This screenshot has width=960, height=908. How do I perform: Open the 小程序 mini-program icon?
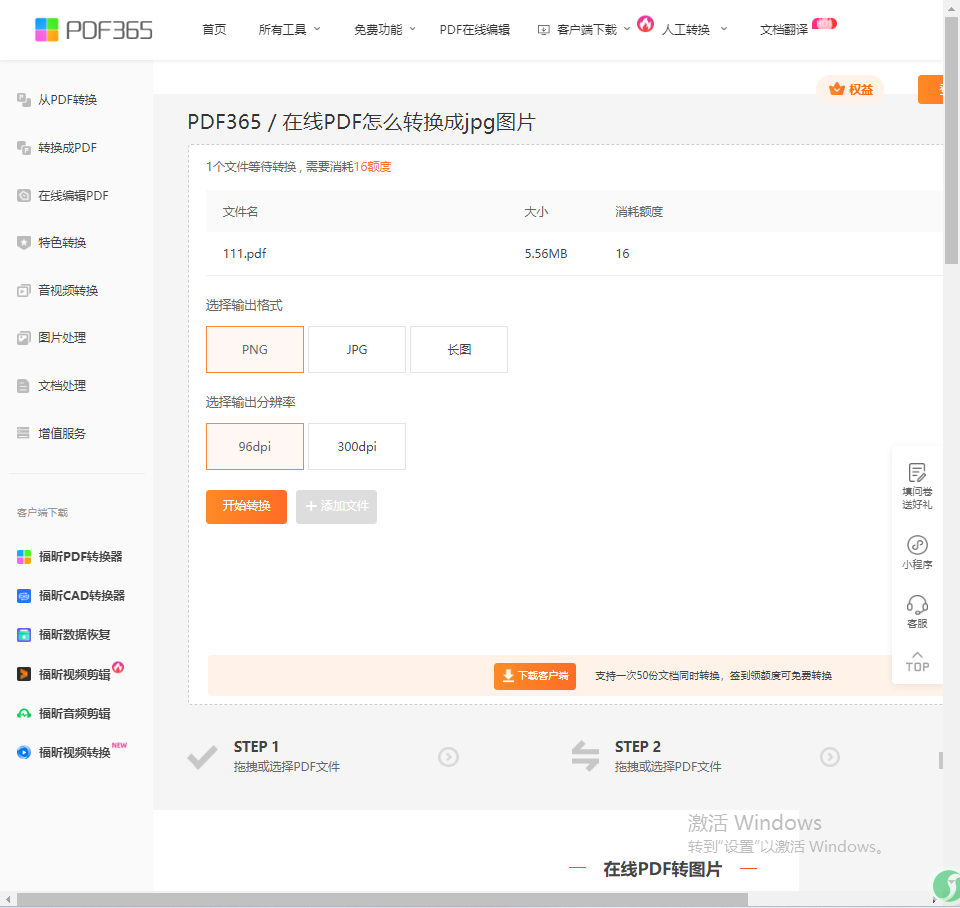pos(917,545)
